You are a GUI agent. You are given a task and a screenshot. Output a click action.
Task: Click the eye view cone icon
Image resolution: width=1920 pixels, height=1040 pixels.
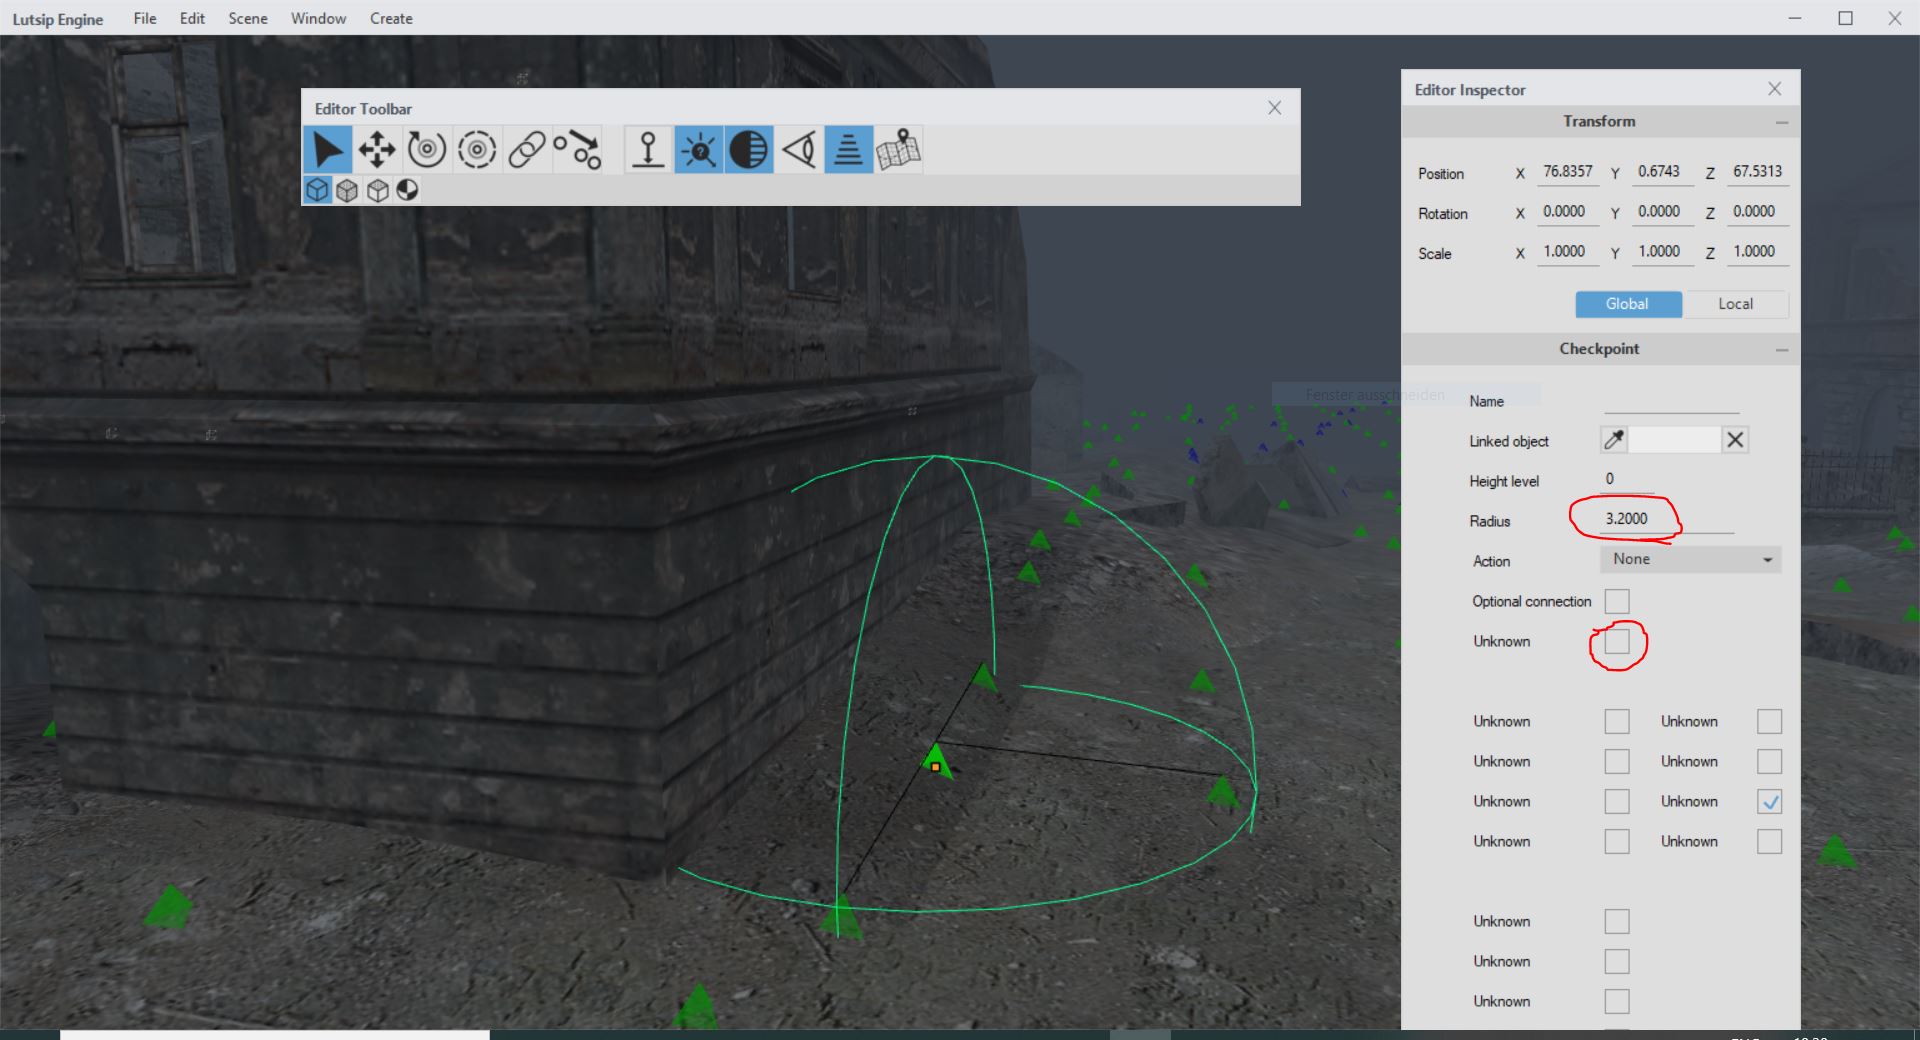coord(798,150)
